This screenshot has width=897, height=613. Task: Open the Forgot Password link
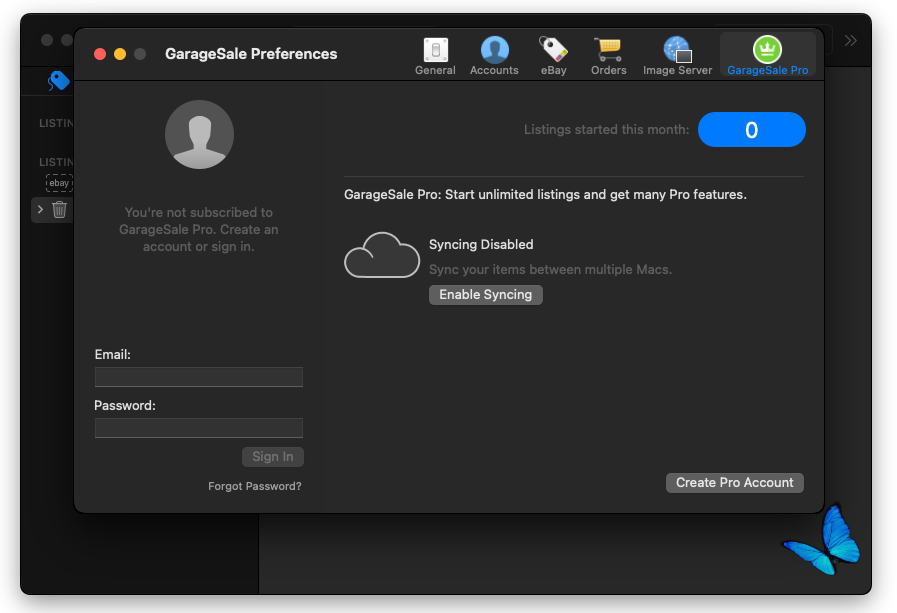pos(255,486)
